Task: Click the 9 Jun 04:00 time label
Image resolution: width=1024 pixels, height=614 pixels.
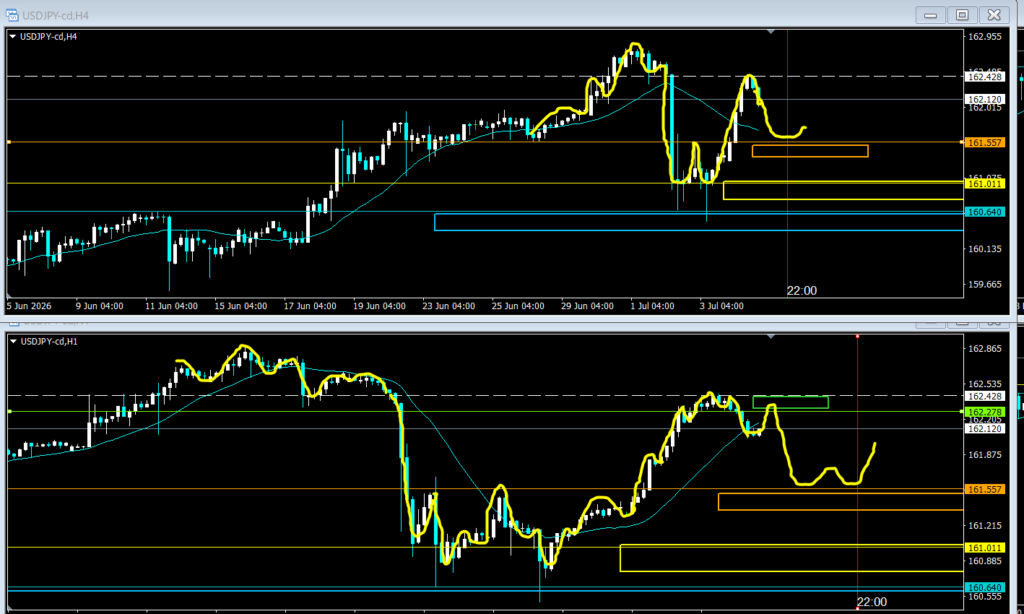Action: click(99, 306)
